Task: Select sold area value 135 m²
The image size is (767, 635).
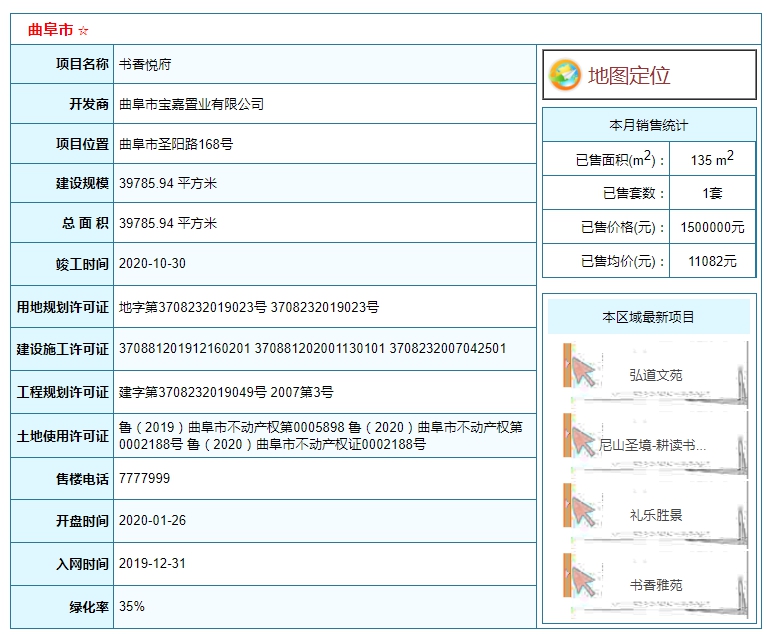Action: pyautogui.click(x=712, y=158)
